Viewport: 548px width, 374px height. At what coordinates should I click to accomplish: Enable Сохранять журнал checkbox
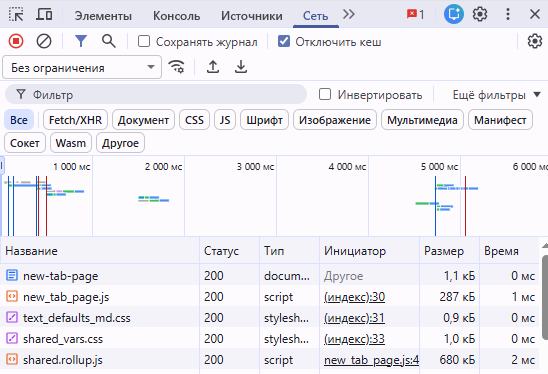[x=144, y=41]
